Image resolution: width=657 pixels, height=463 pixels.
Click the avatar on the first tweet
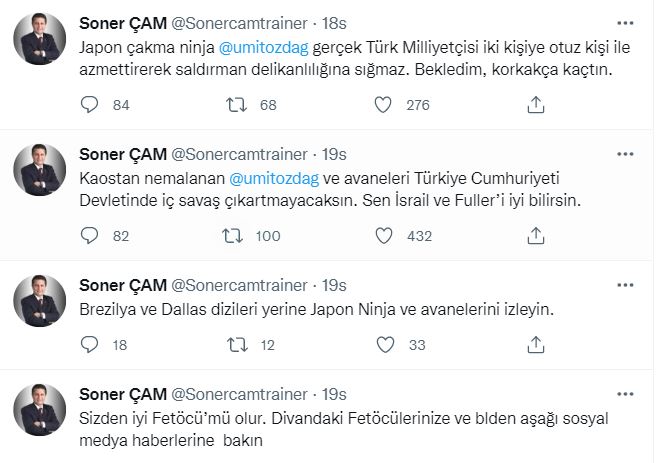click(x=40, y=40)
